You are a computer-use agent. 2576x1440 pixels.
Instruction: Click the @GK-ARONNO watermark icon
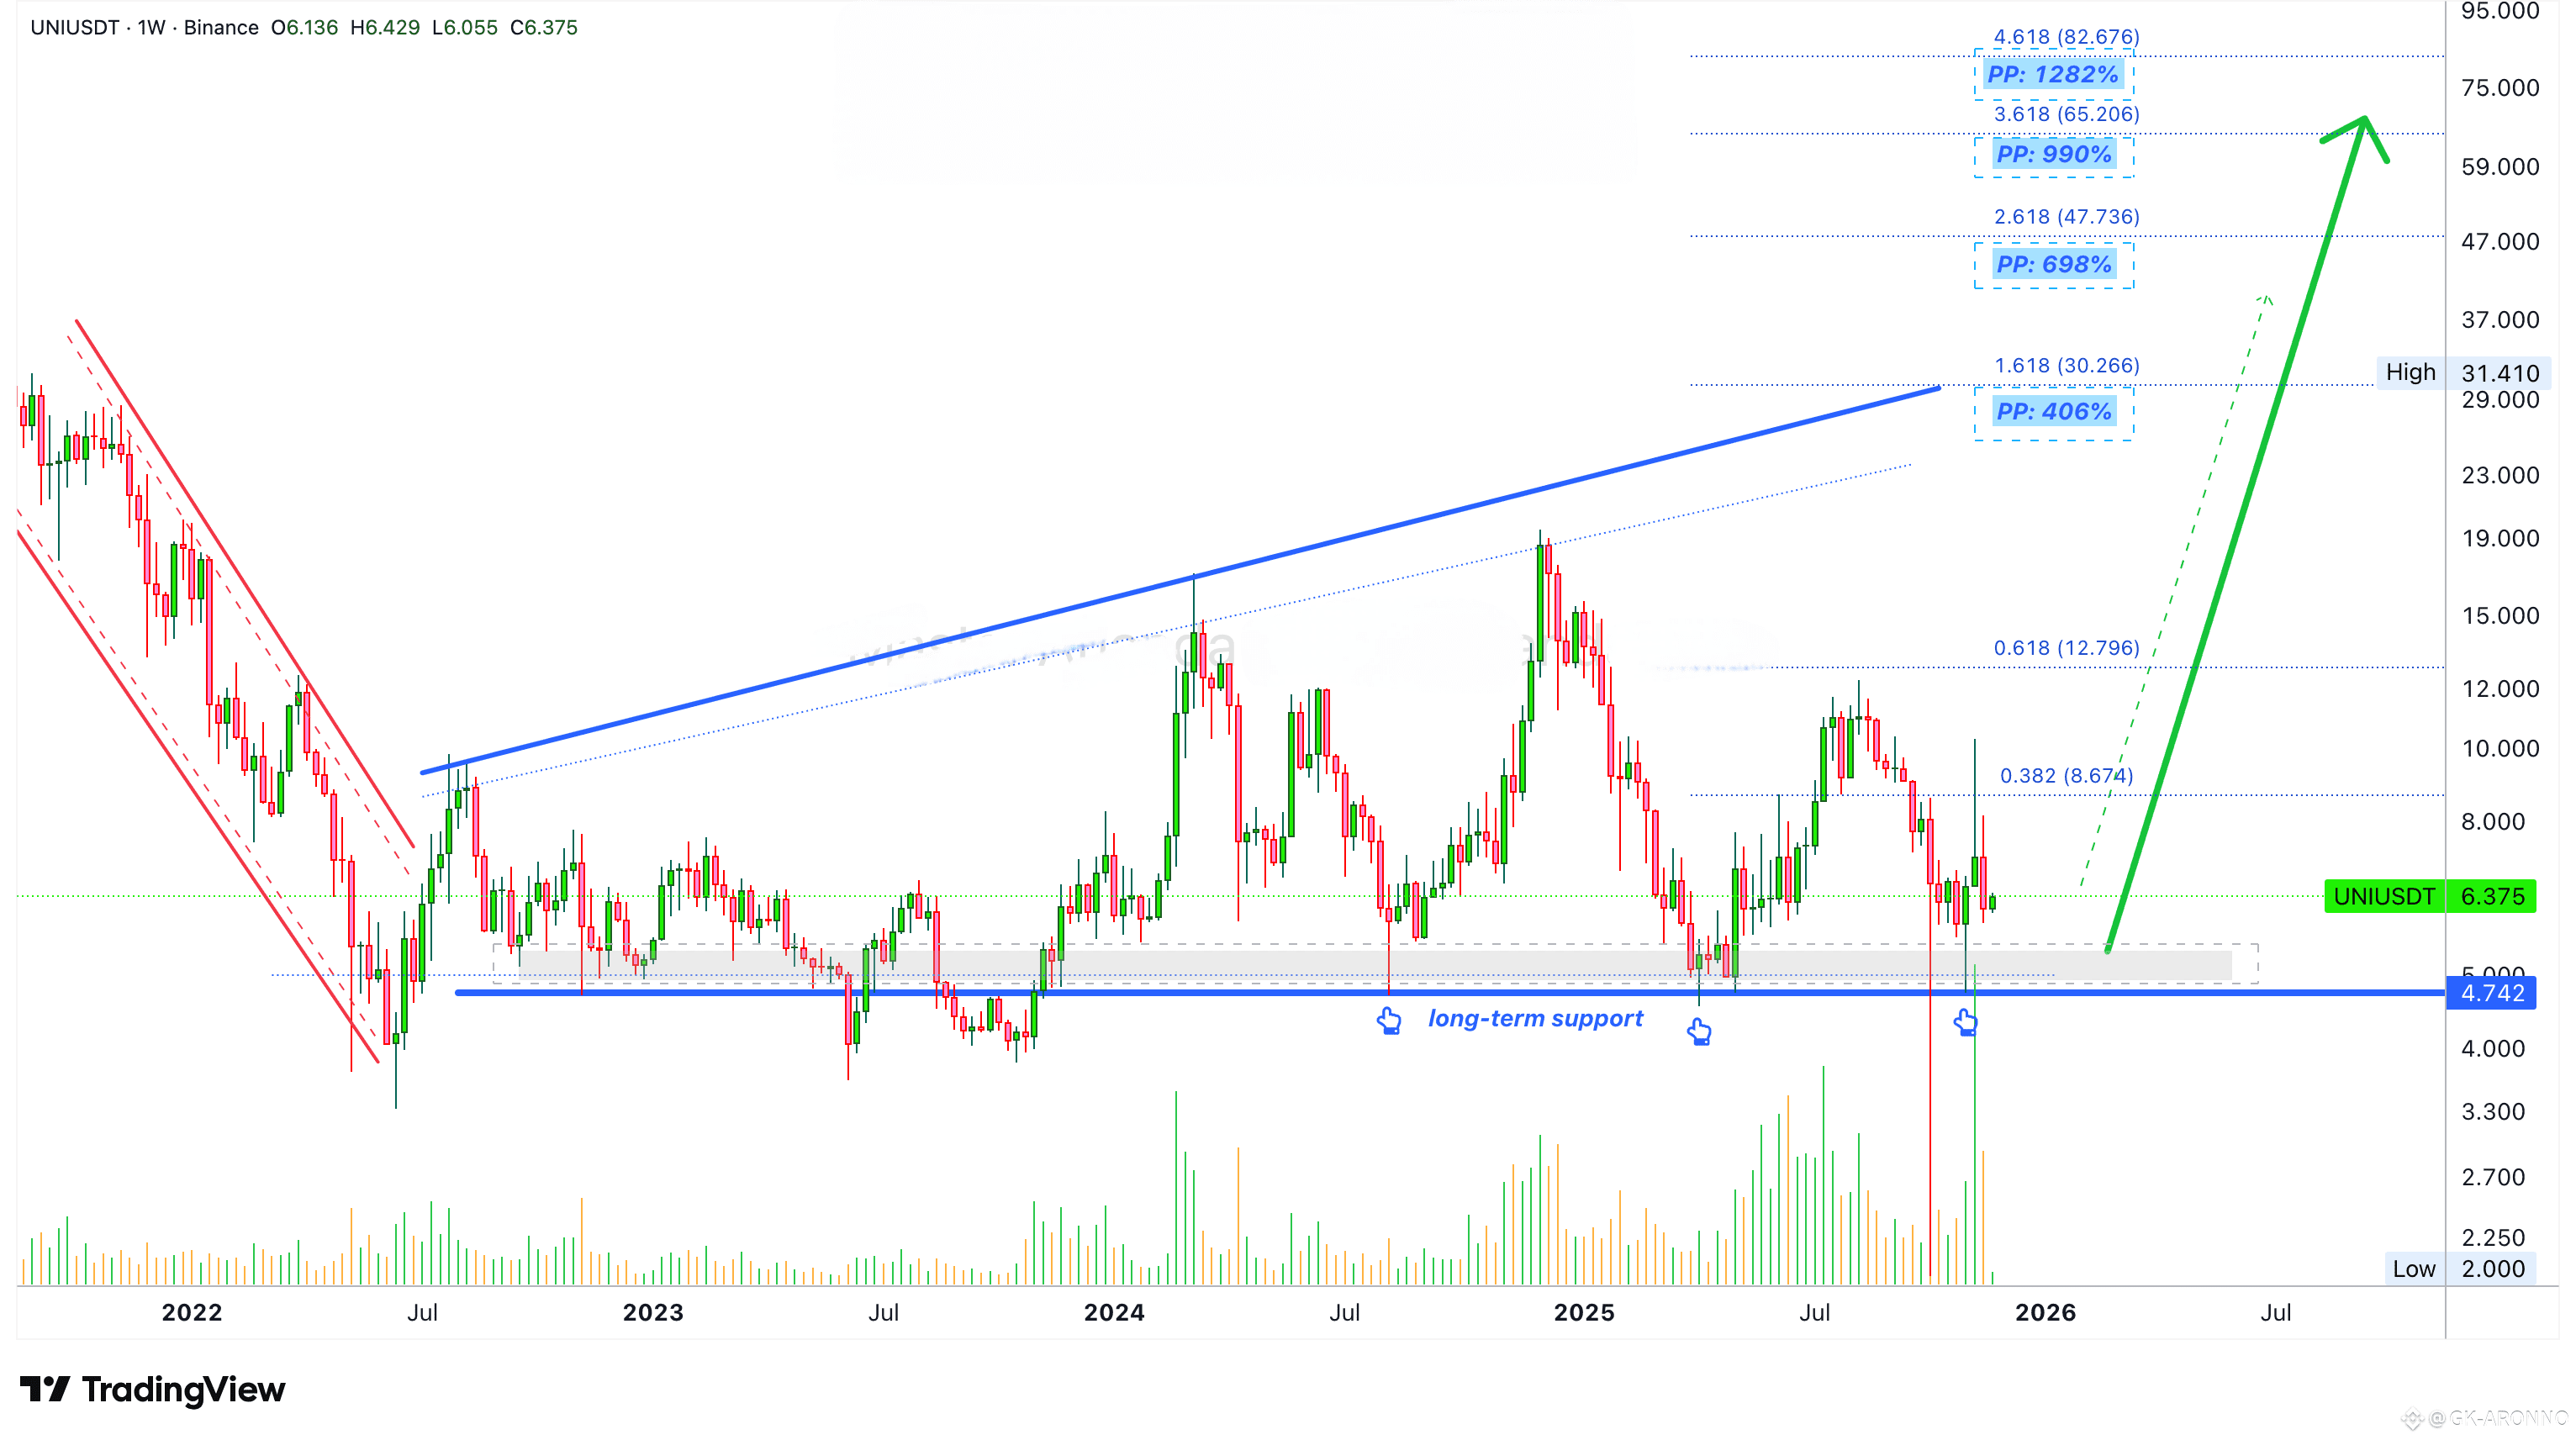click(x=2412, y=1418)
